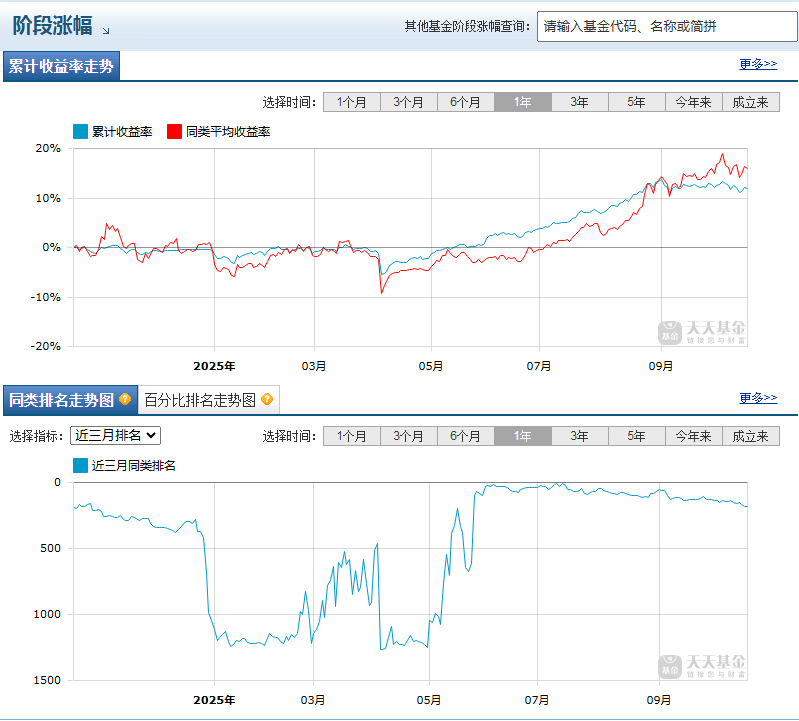
Task: Click the help icon on 同类排名走势图 tab
Action: pos(125,399)
